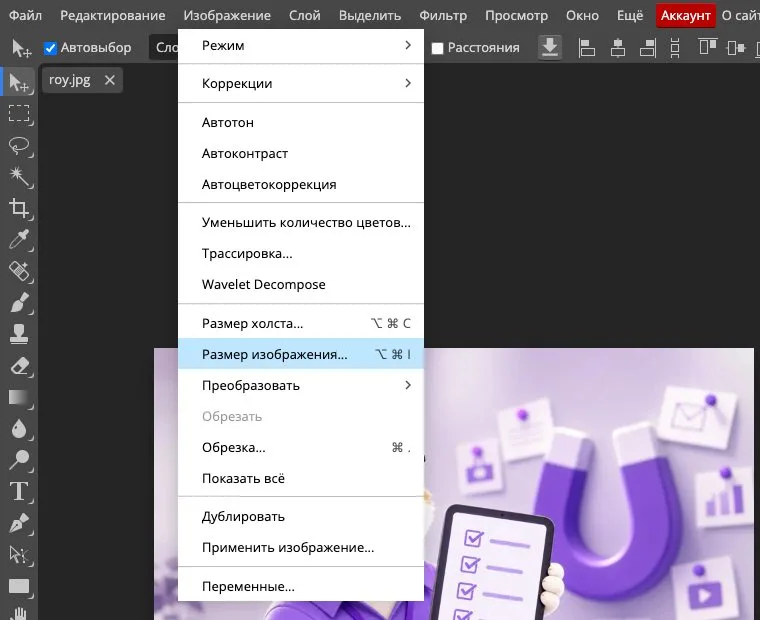Image resolution: width=760 pixels, height=620 pixels.
Task: Align right edges icon
Action: tap(648, 48)
